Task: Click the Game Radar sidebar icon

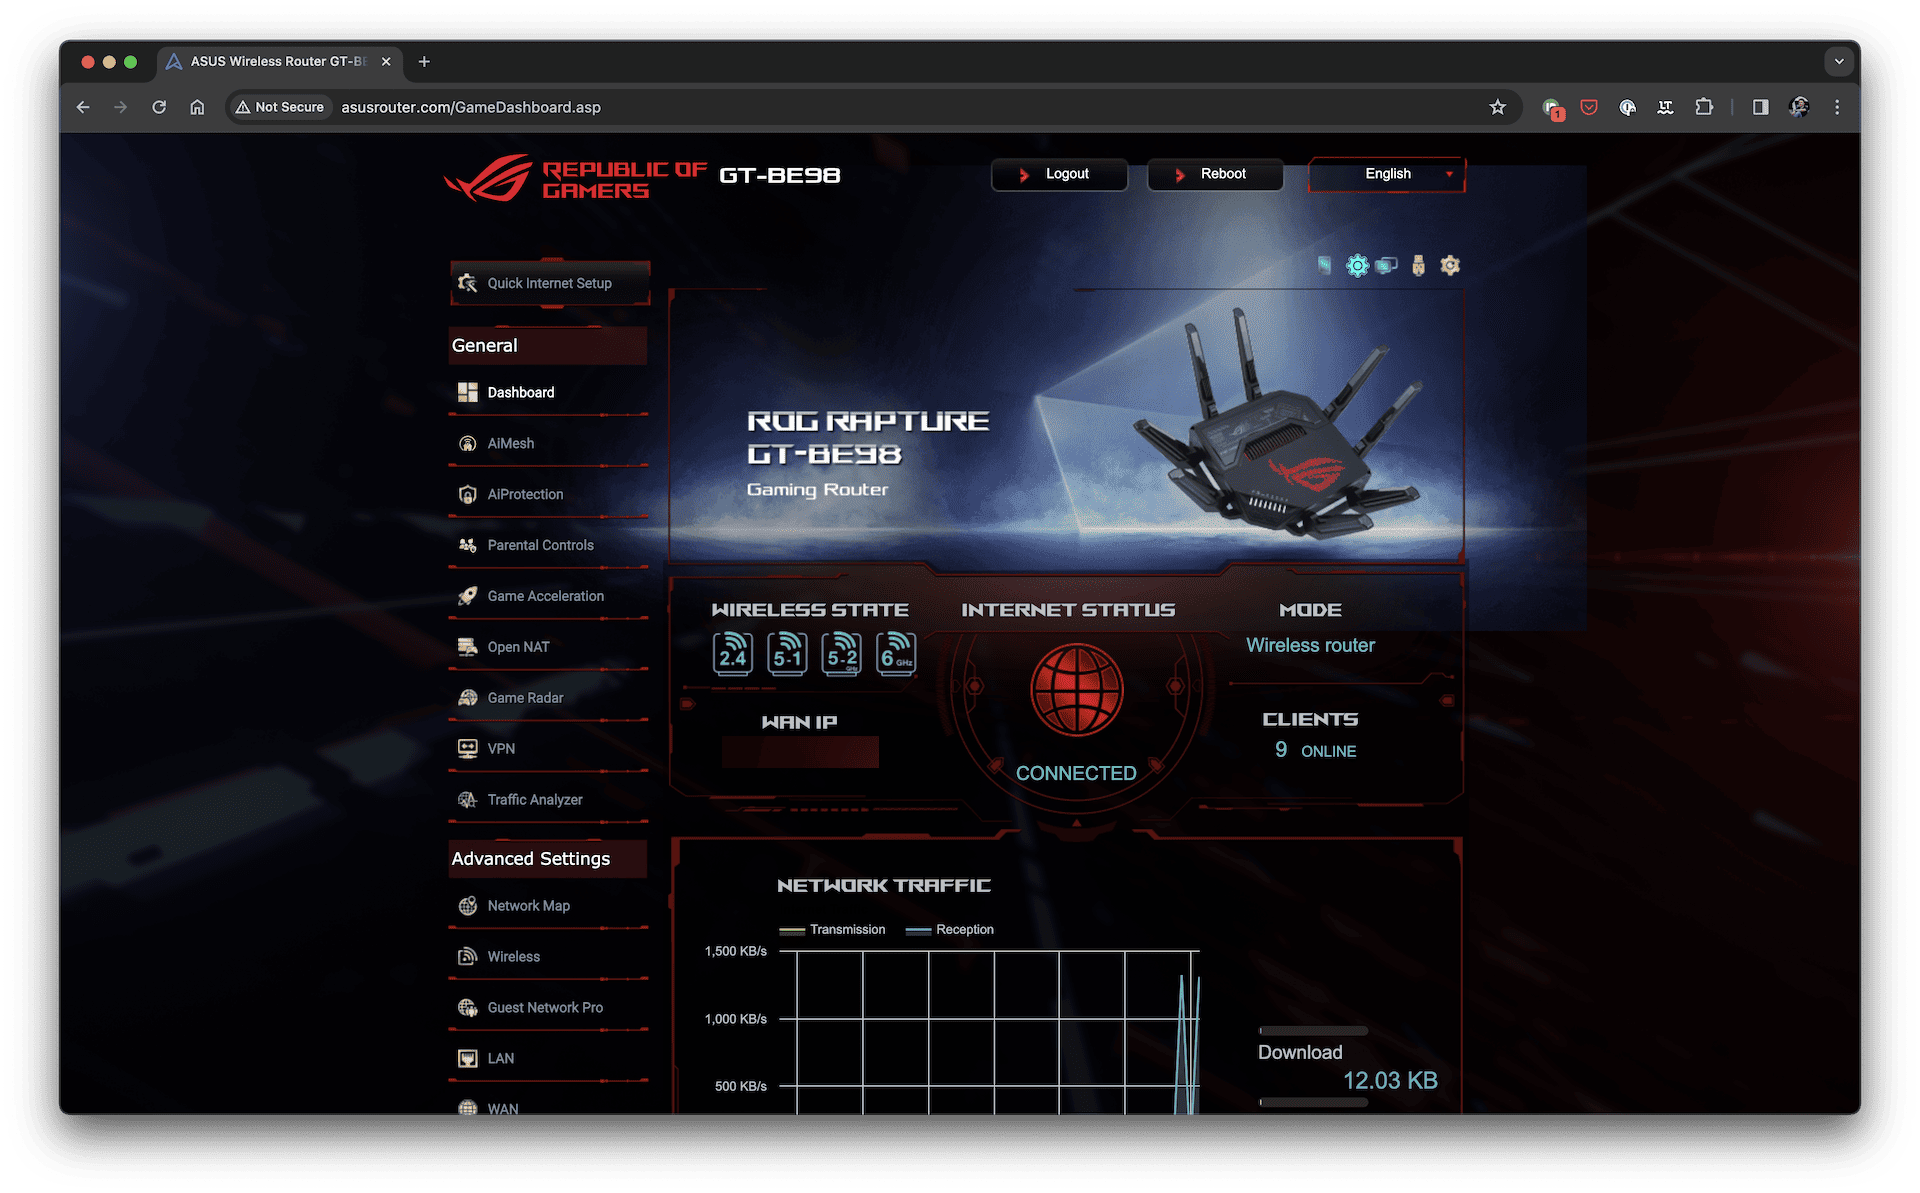Action: pos(466,697)
